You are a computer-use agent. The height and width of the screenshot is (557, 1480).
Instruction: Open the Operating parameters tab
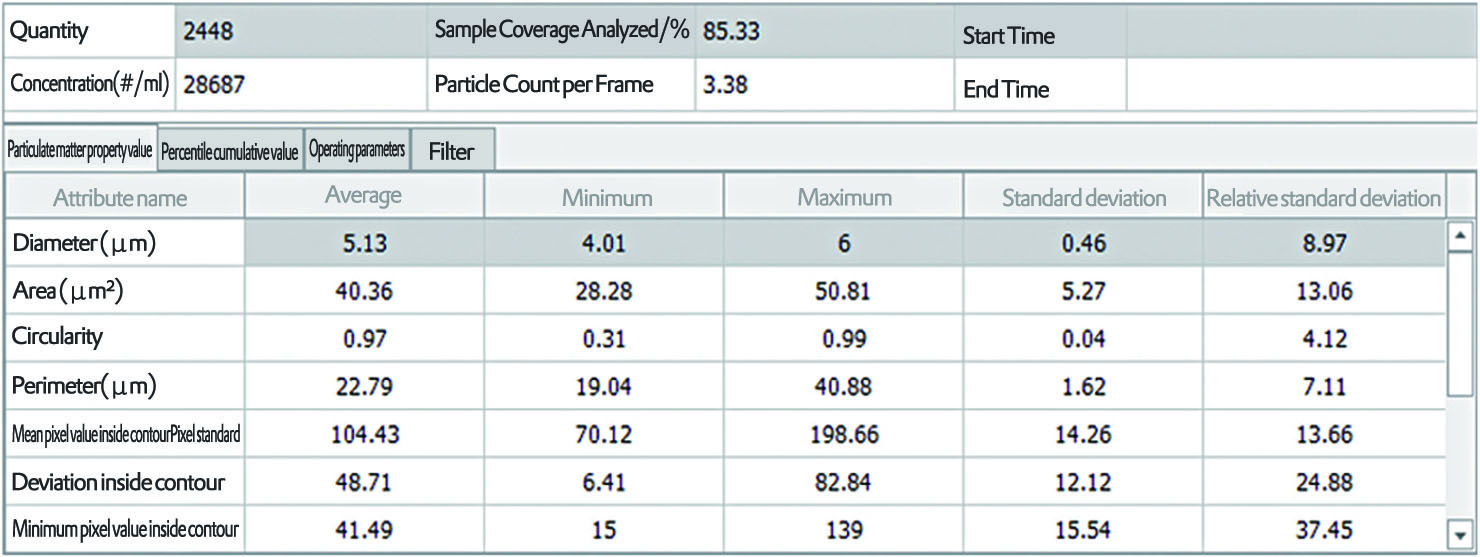tap(357, 150)
